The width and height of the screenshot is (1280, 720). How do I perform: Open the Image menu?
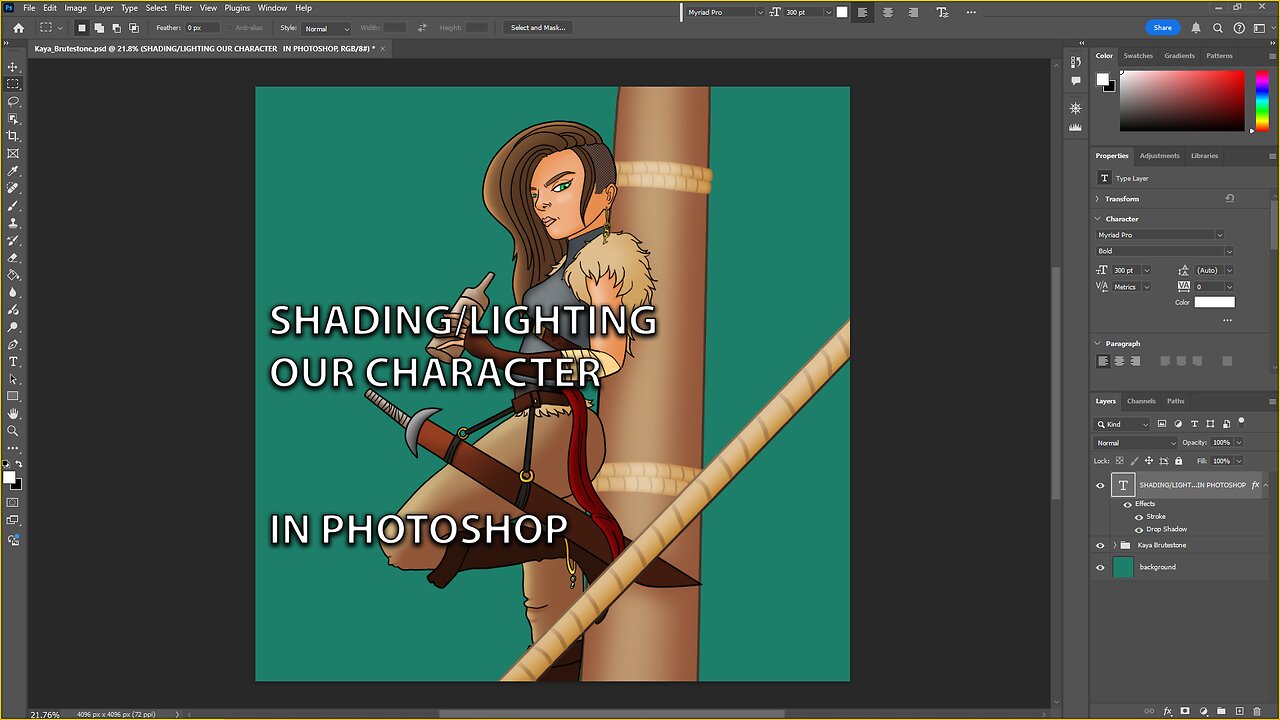(x=75, y=8)
